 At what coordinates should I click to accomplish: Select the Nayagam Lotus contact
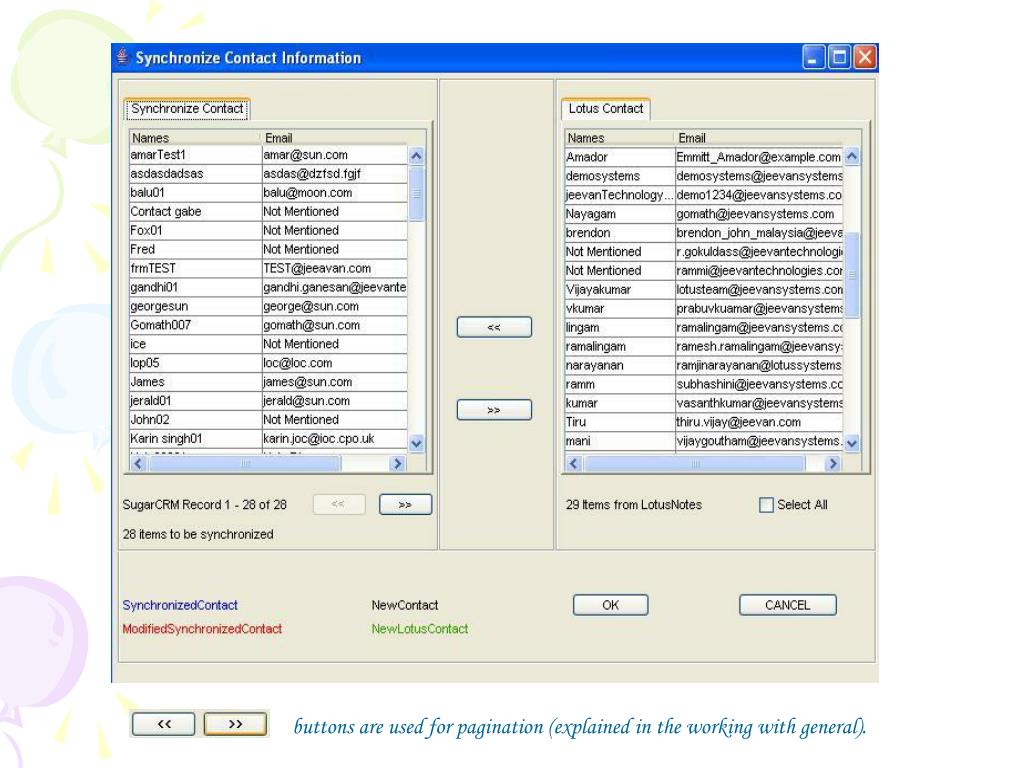pyautogui.click(x=704, y=214)
